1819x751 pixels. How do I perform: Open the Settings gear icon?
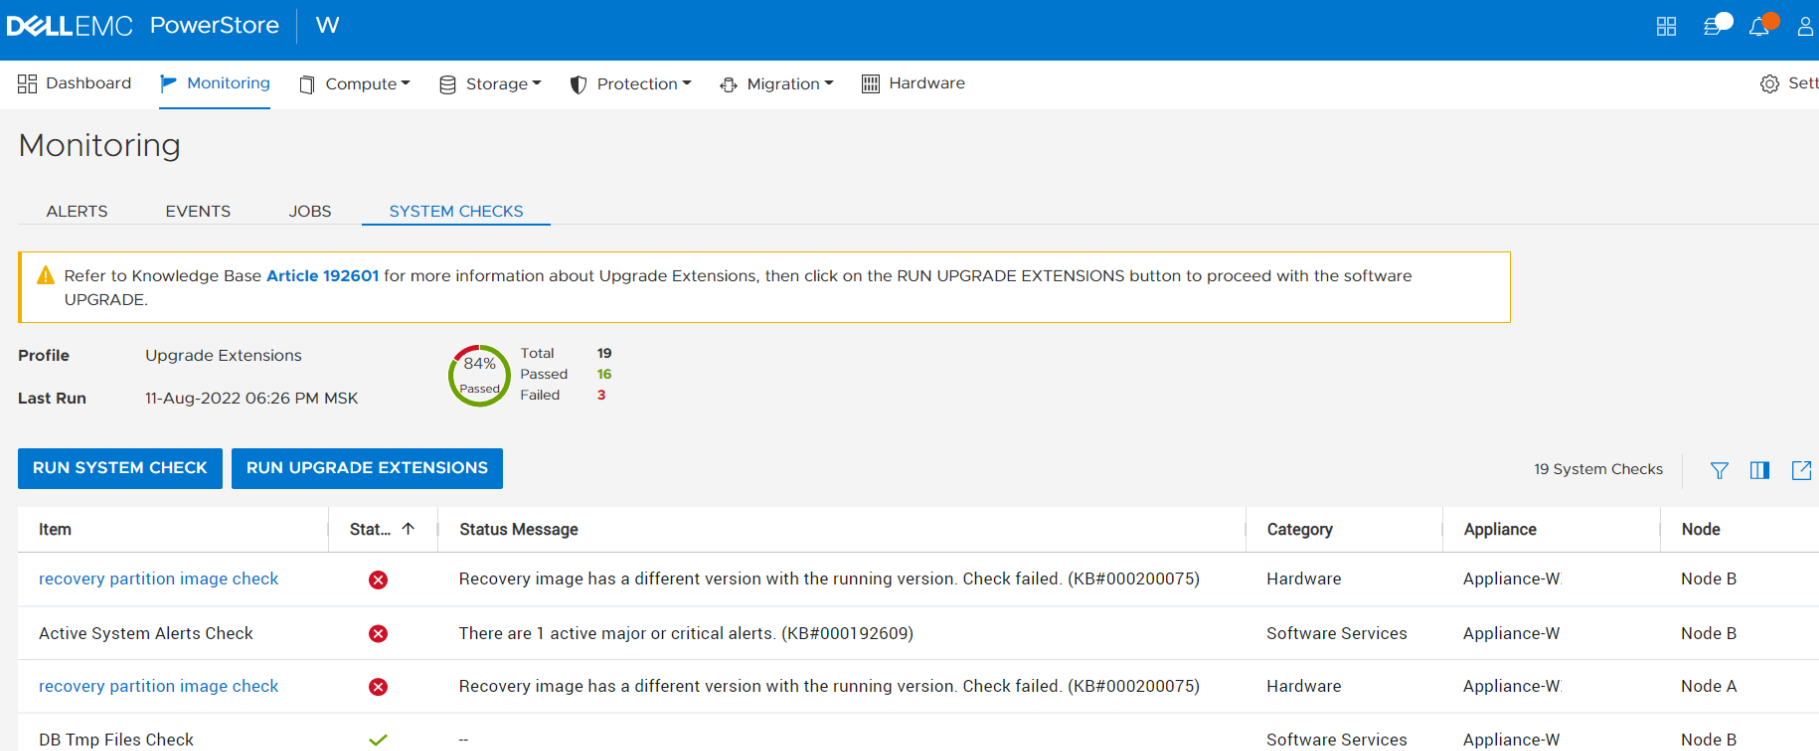coord(1770,84)
